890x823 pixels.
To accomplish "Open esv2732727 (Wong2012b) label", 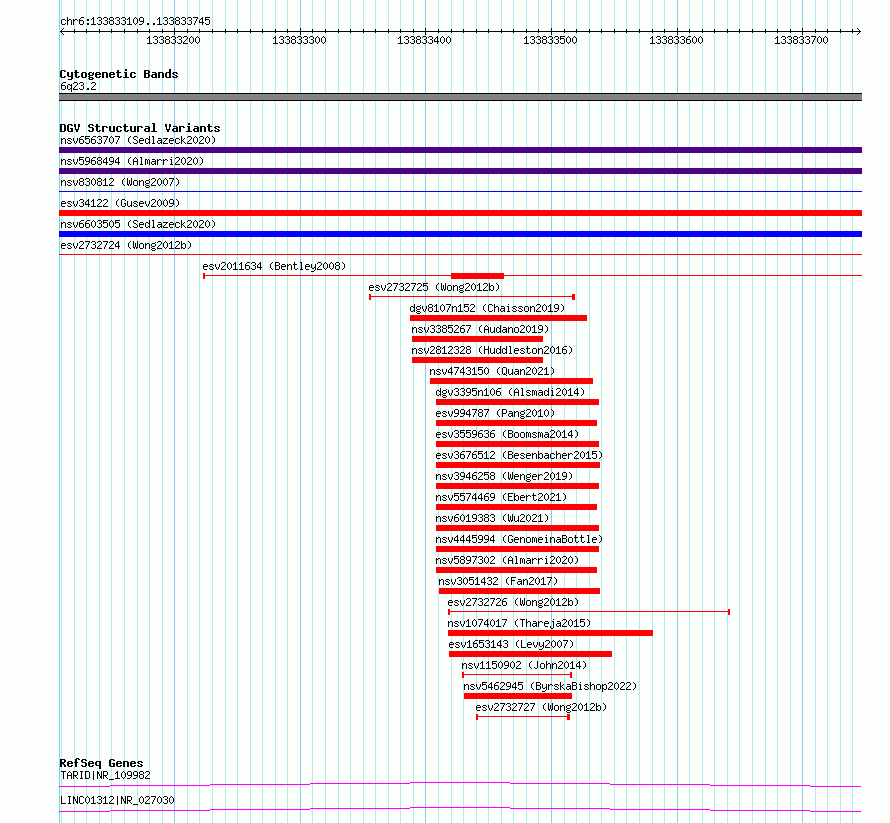I will pos(541,707).
